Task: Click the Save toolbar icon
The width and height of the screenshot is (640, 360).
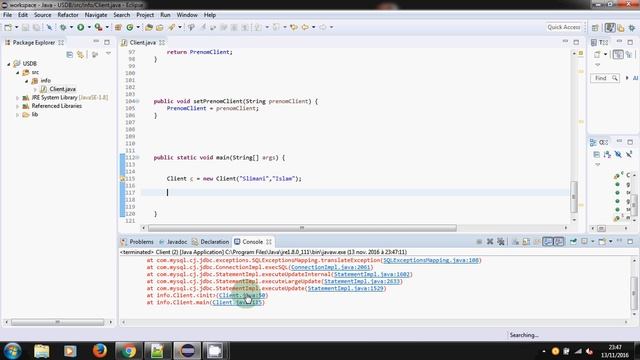Action: (x=25, y=27)
